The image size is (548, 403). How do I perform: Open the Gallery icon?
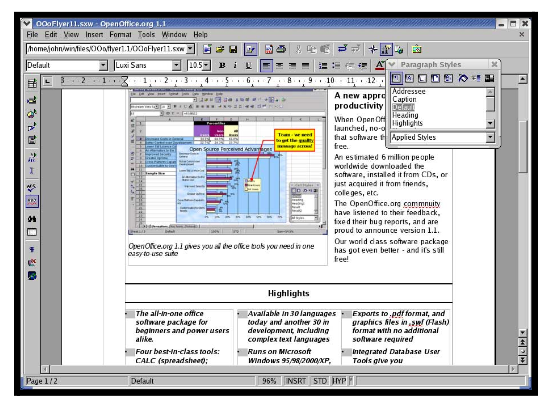[x=417, y=49]
